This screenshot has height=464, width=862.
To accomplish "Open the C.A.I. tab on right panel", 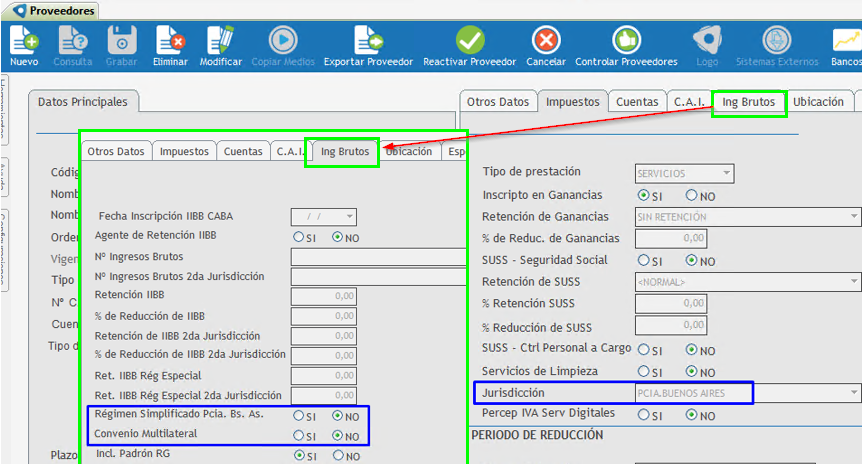I will [689, 102].
